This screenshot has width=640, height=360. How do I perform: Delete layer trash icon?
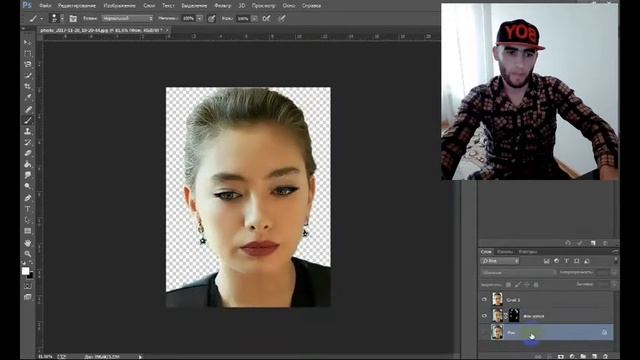click(605, 356)
